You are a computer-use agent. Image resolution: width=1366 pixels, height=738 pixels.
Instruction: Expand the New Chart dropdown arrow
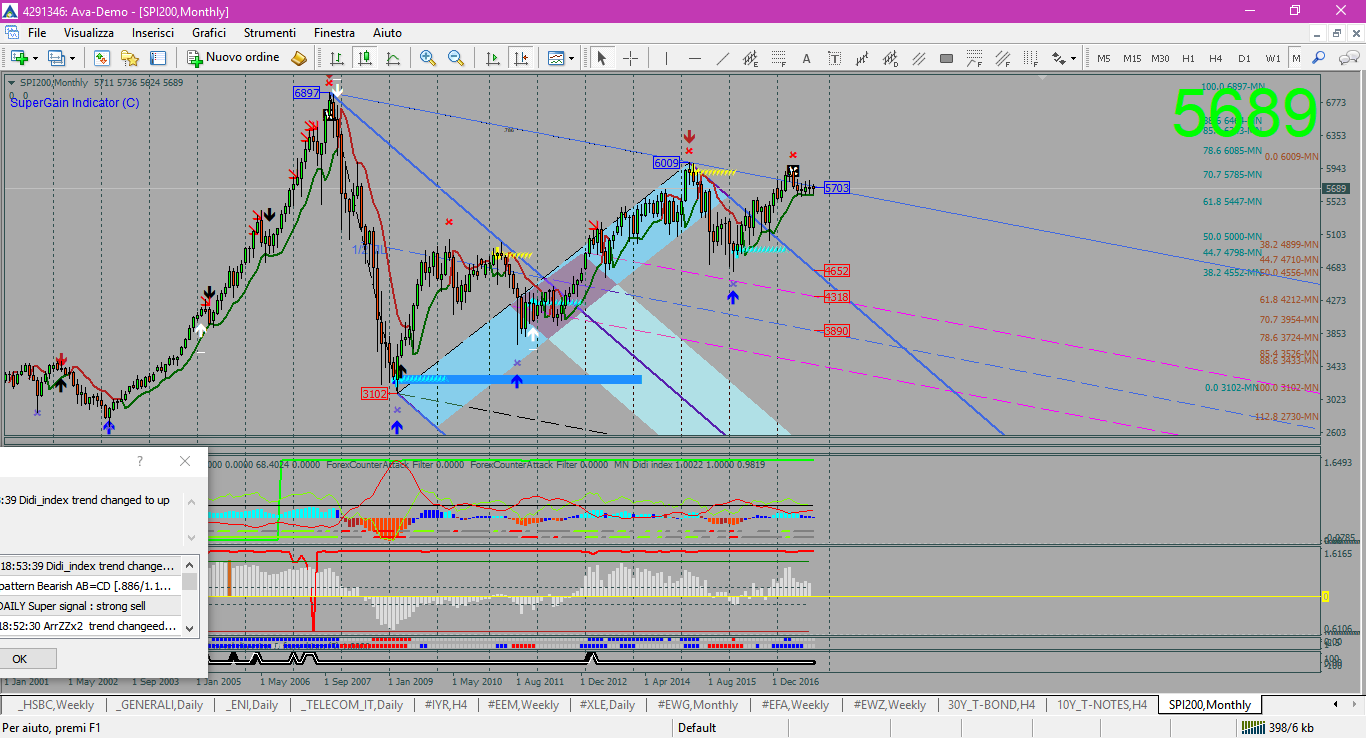tap(35, 58)
